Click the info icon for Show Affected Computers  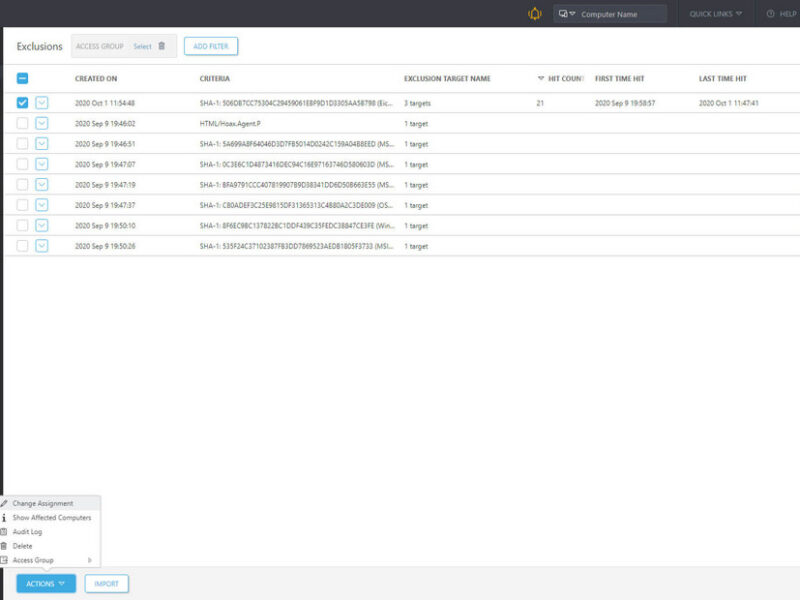(4, 518)
